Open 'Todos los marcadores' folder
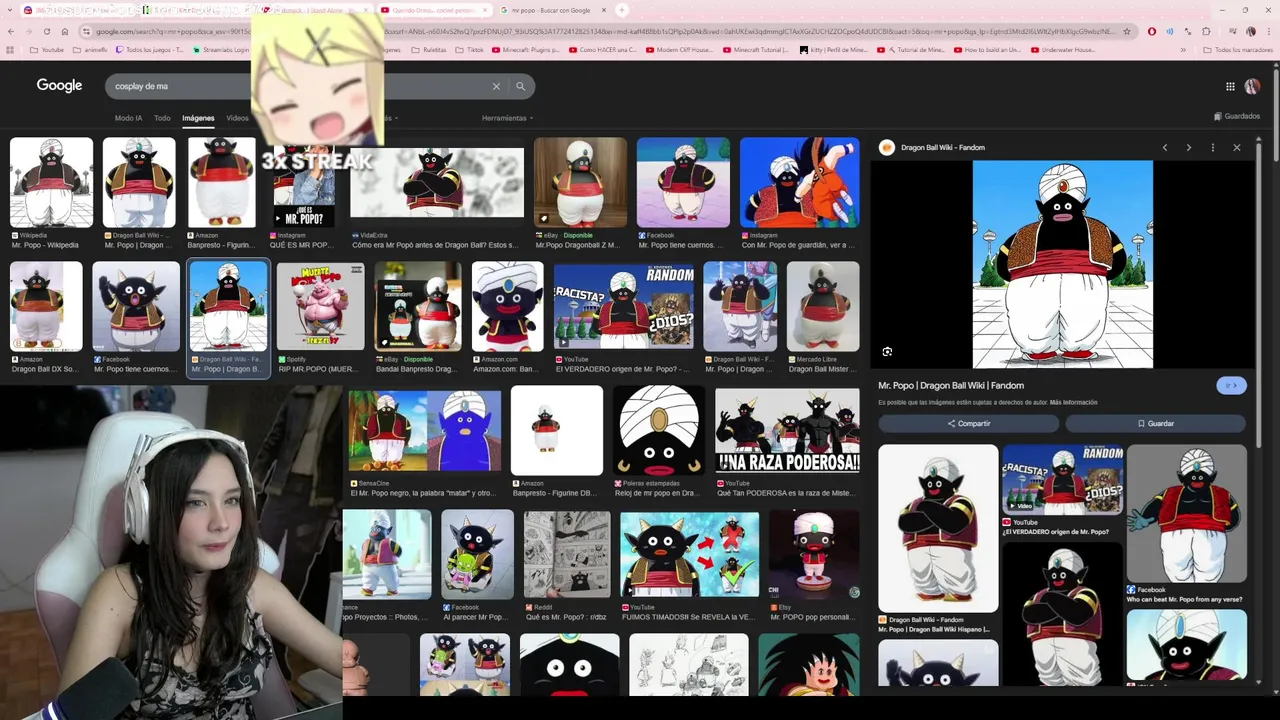This screenshot has width=1280, height=720. click(1238, 49)
